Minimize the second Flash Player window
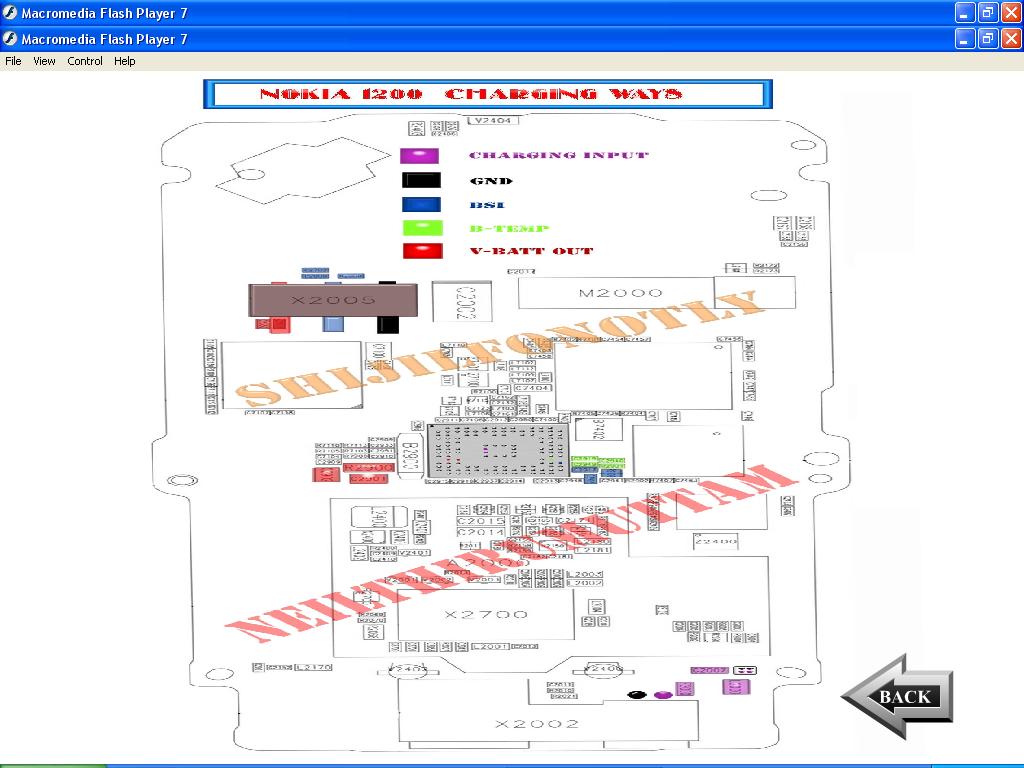The width and height of the screenshot is (1024, 768). (x=965, y=39)
